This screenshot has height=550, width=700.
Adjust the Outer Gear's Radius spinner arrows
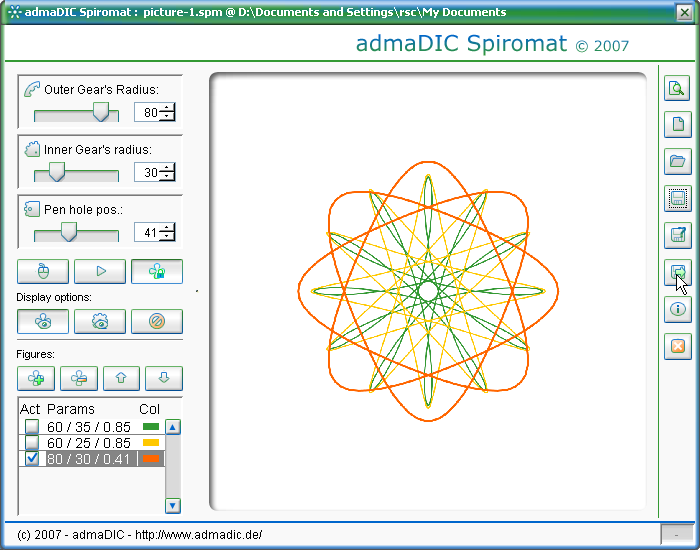(167, 112)
